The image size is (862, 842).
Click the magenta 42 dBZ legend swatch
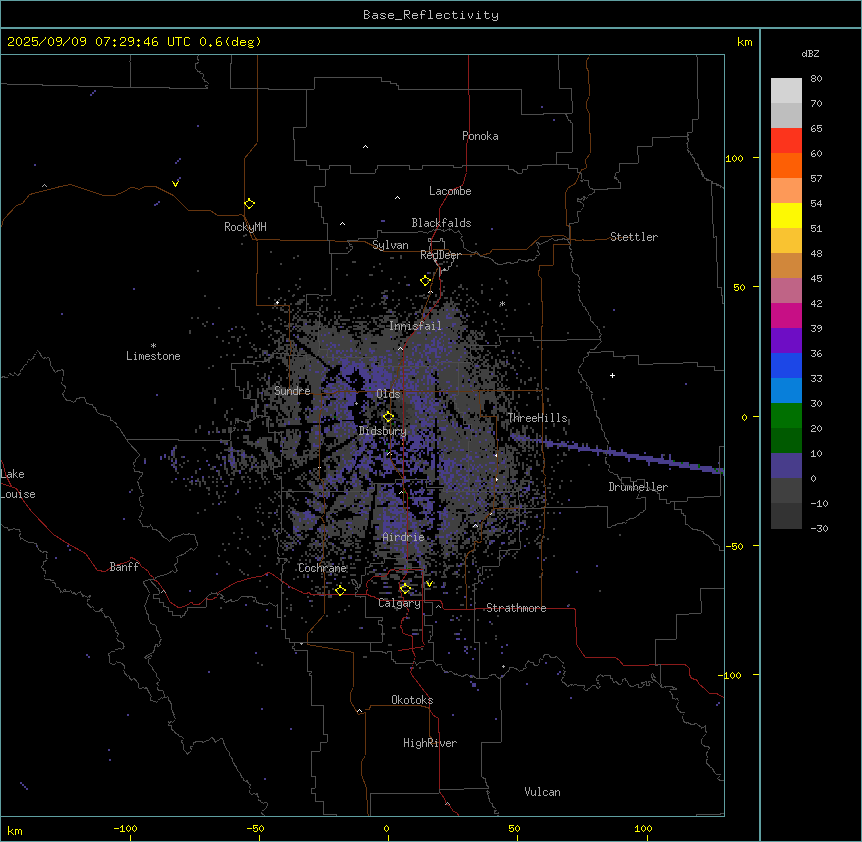point(786,315)
